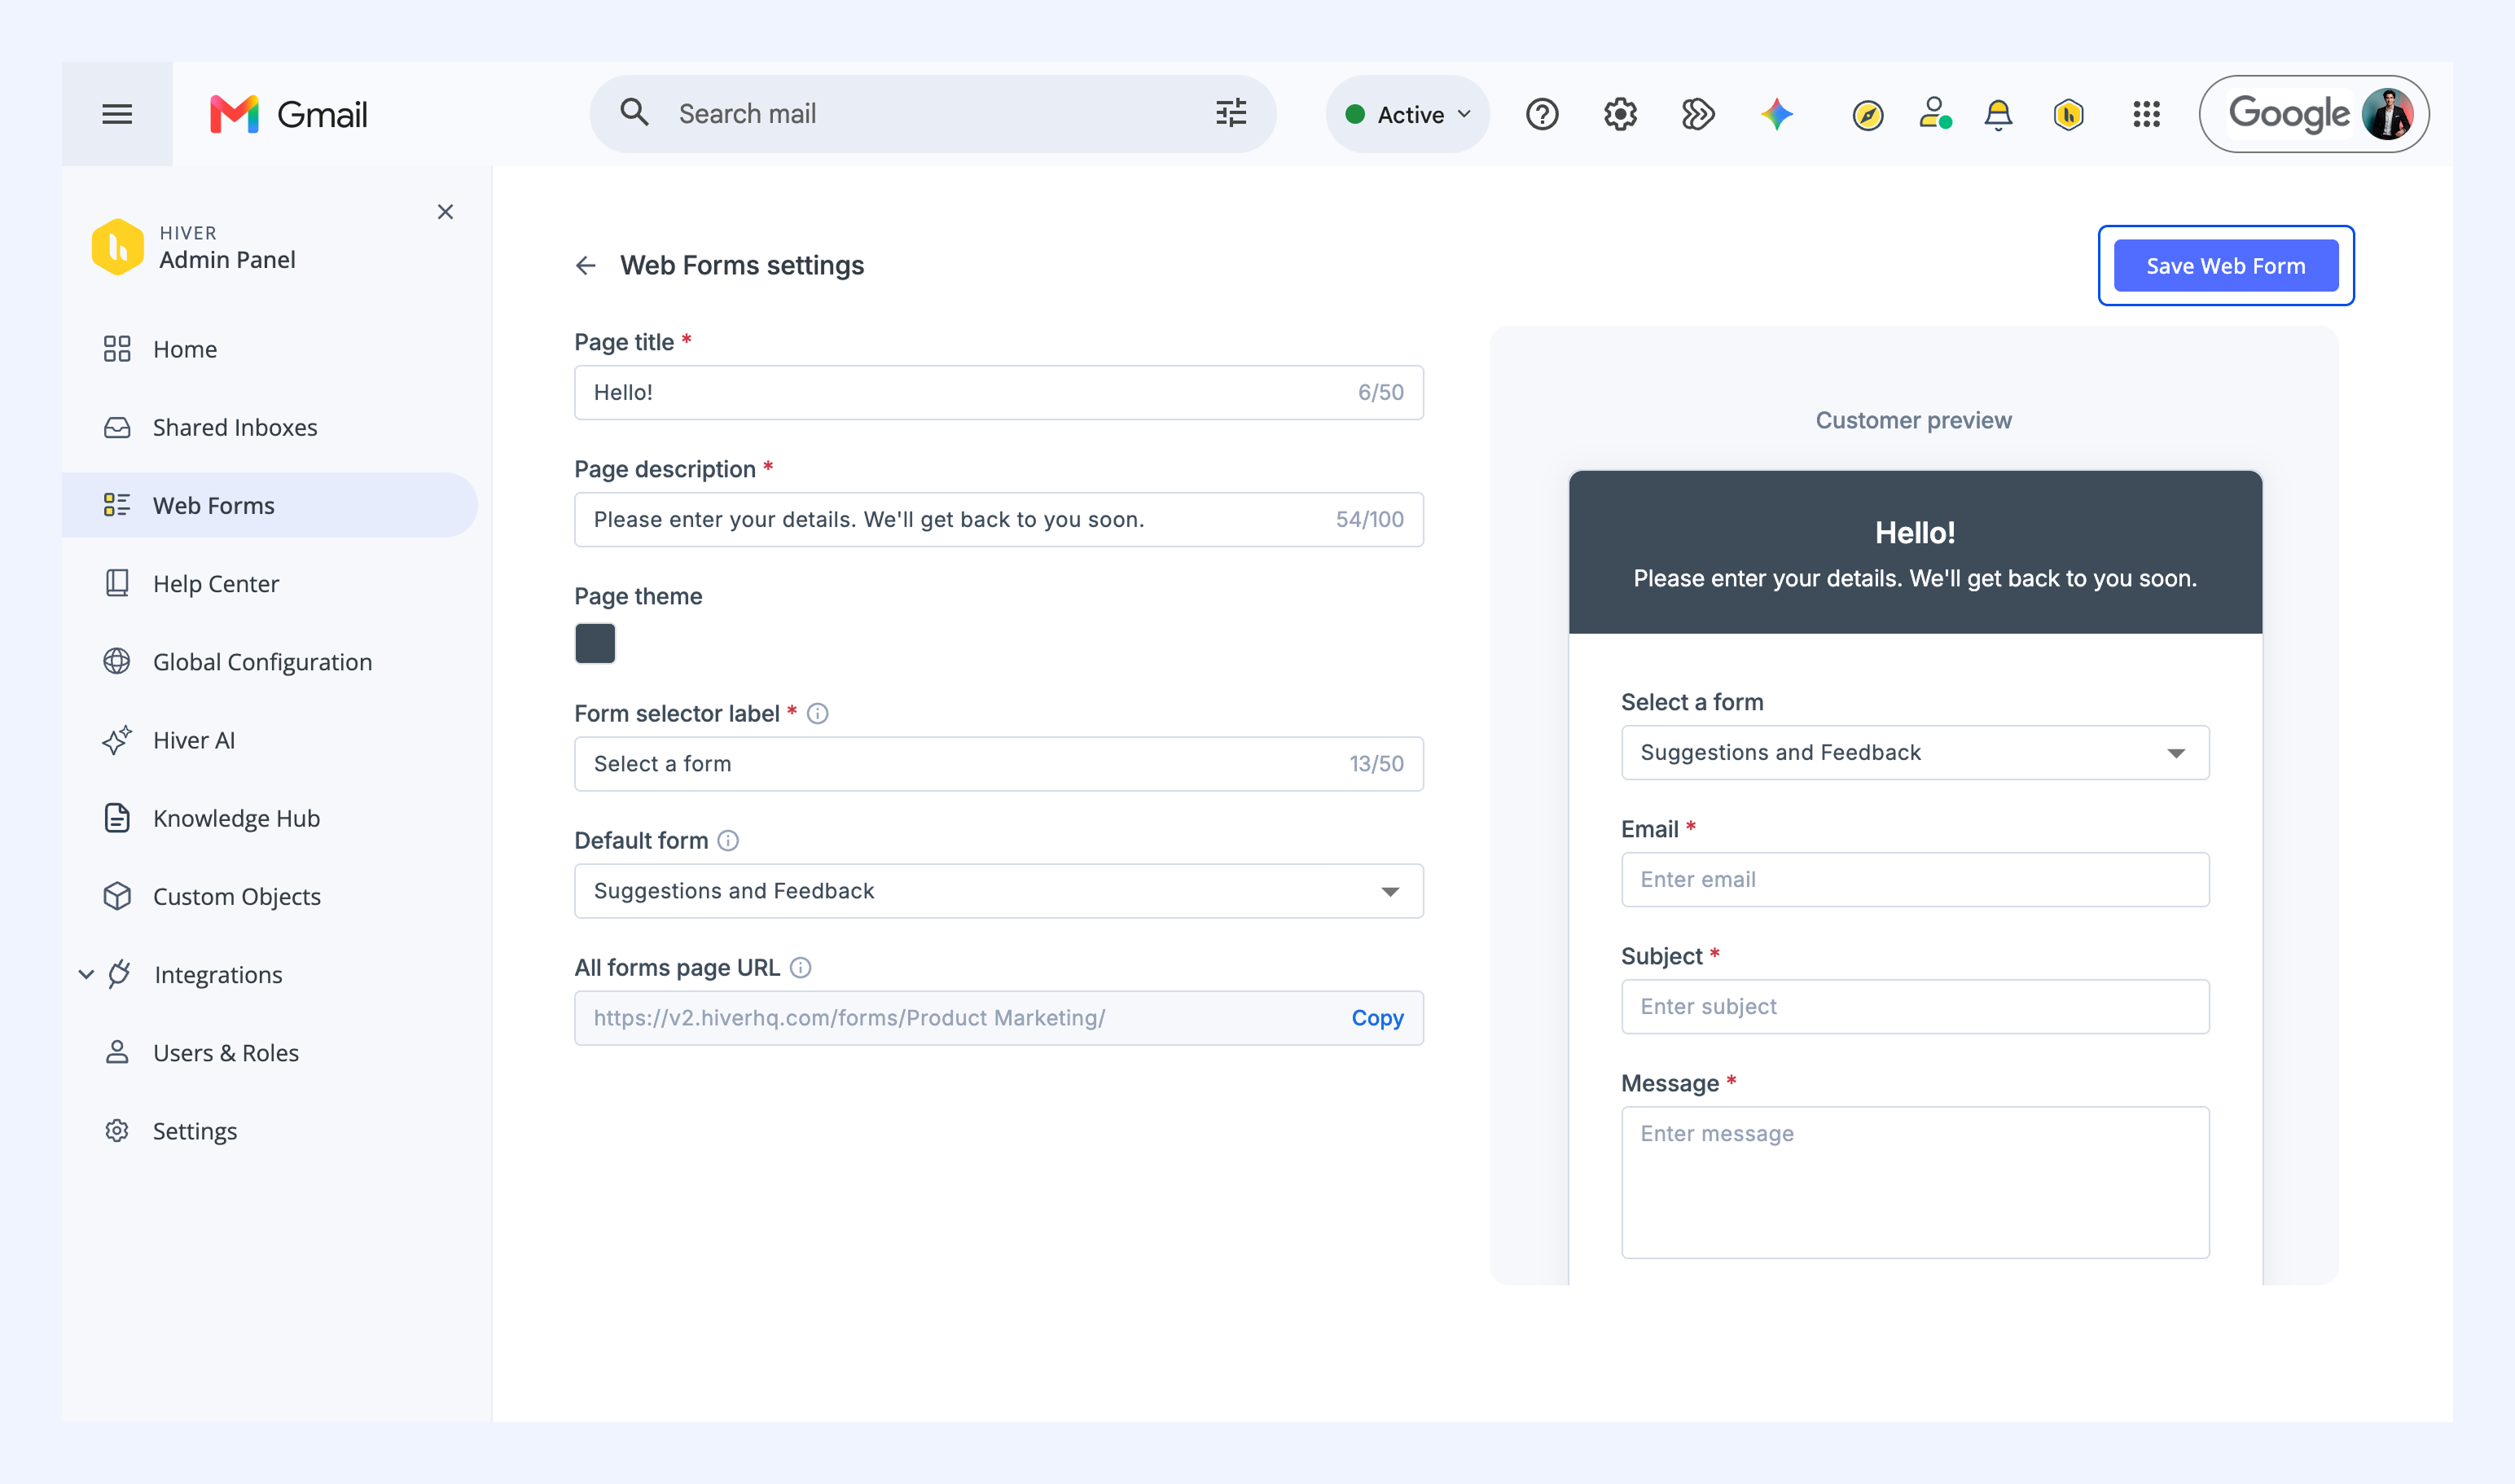Open the user availability status icon
Screen dimensions: 2515x1484
pos(1935,113)
